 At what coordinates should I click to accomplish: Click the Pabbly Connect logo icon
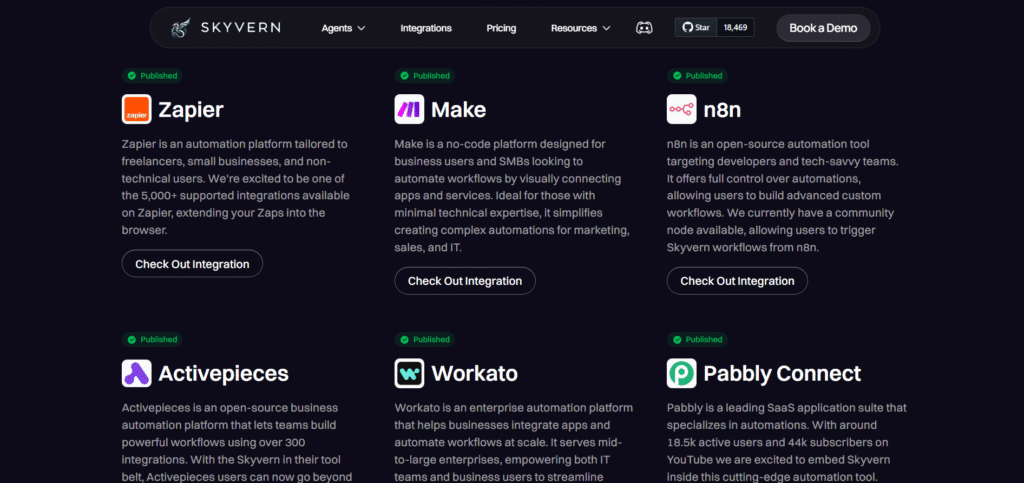pos(681,373)
